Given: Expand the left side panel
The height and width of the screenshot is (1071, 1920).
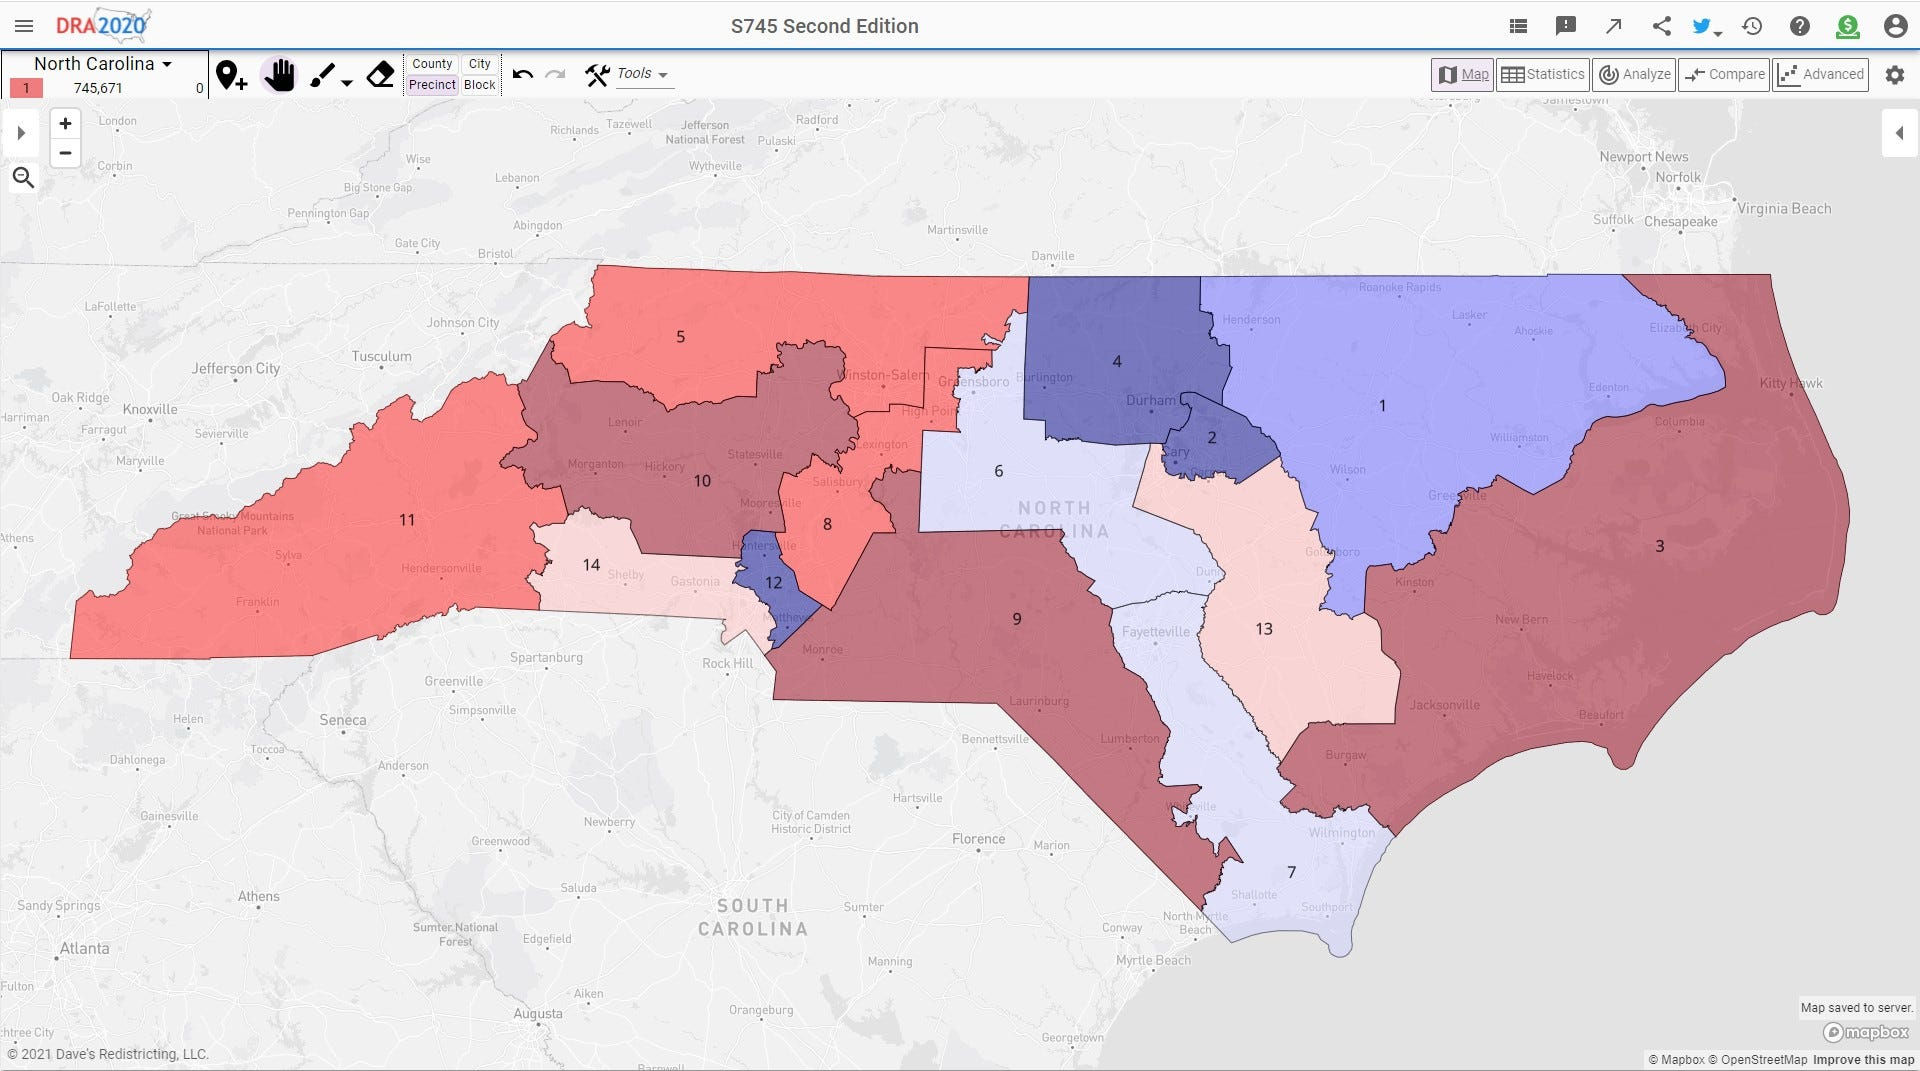Looking at the screenshot, I should (x=21, y=133).
